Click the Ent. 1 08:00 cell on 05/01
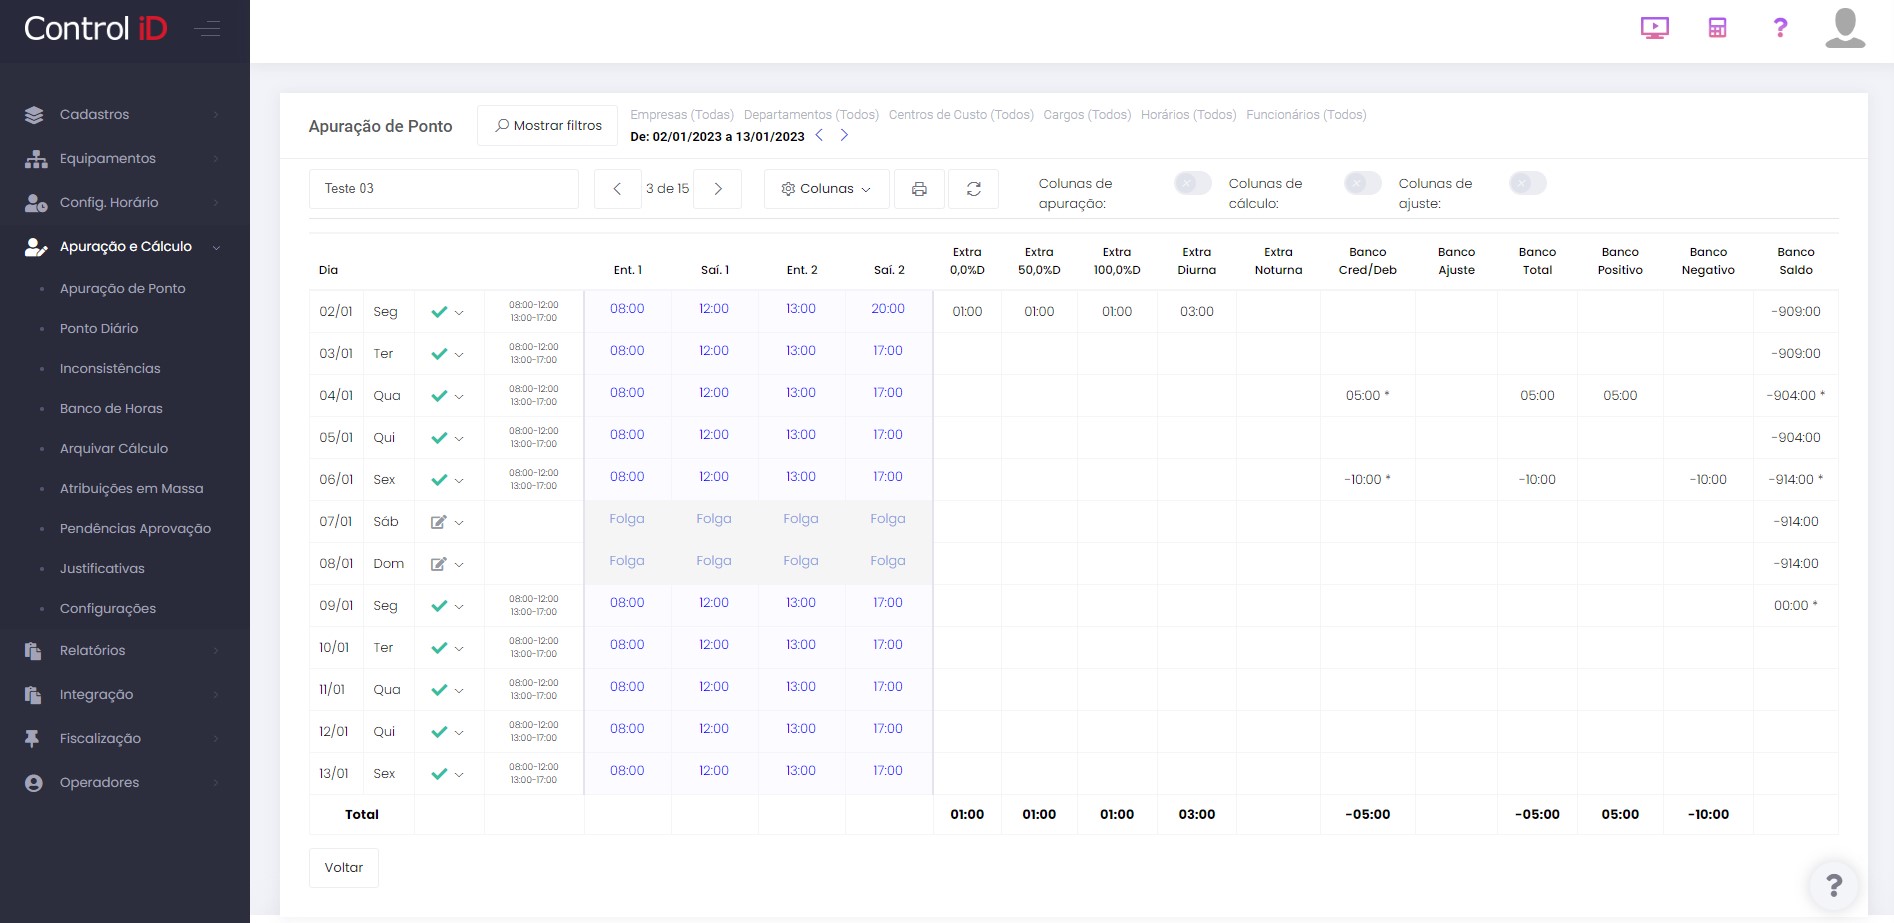 click(x=627, y=435)
